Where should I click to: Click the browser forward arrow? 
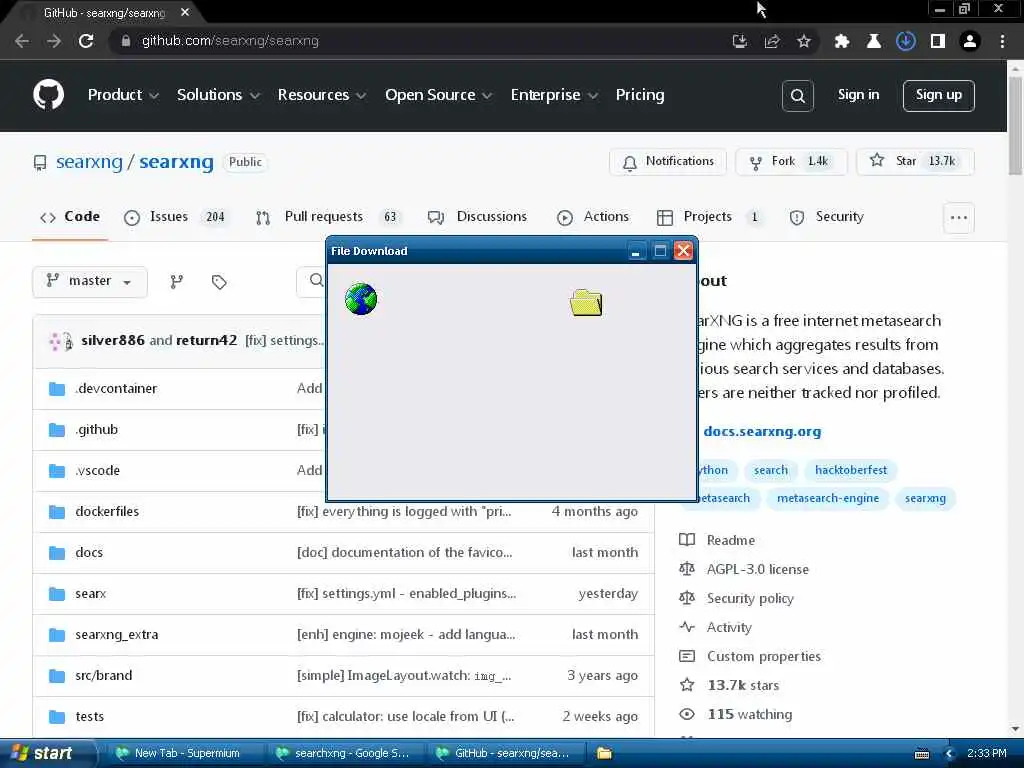click(x=54, y=41)
